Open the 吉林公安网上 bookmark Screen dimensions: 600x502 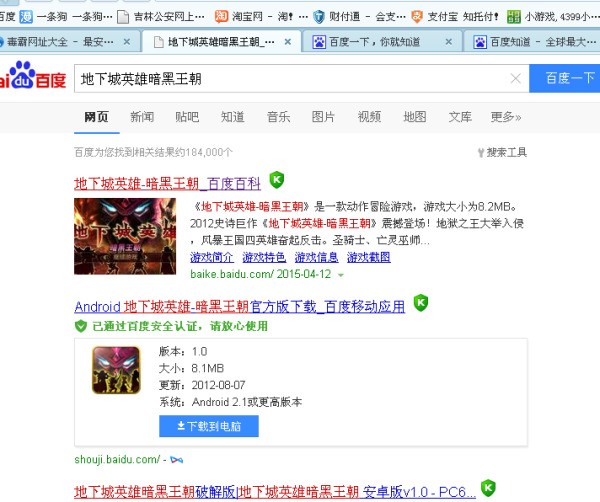[161, 16]
